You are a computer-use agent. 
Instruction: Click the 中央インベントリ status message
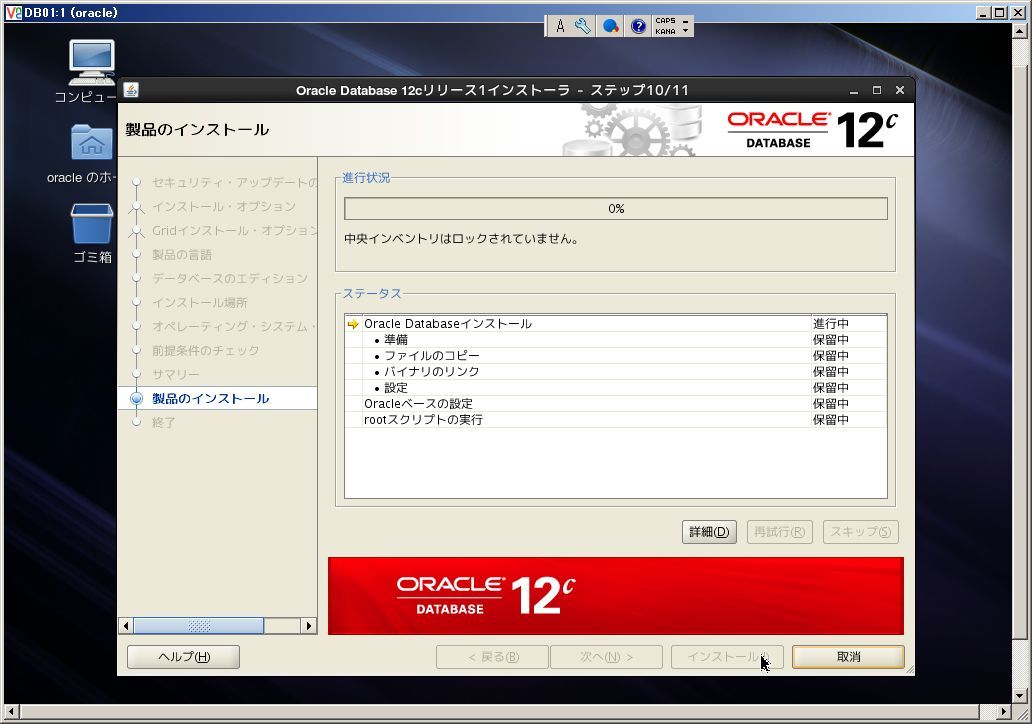click(x=462, y=239)
